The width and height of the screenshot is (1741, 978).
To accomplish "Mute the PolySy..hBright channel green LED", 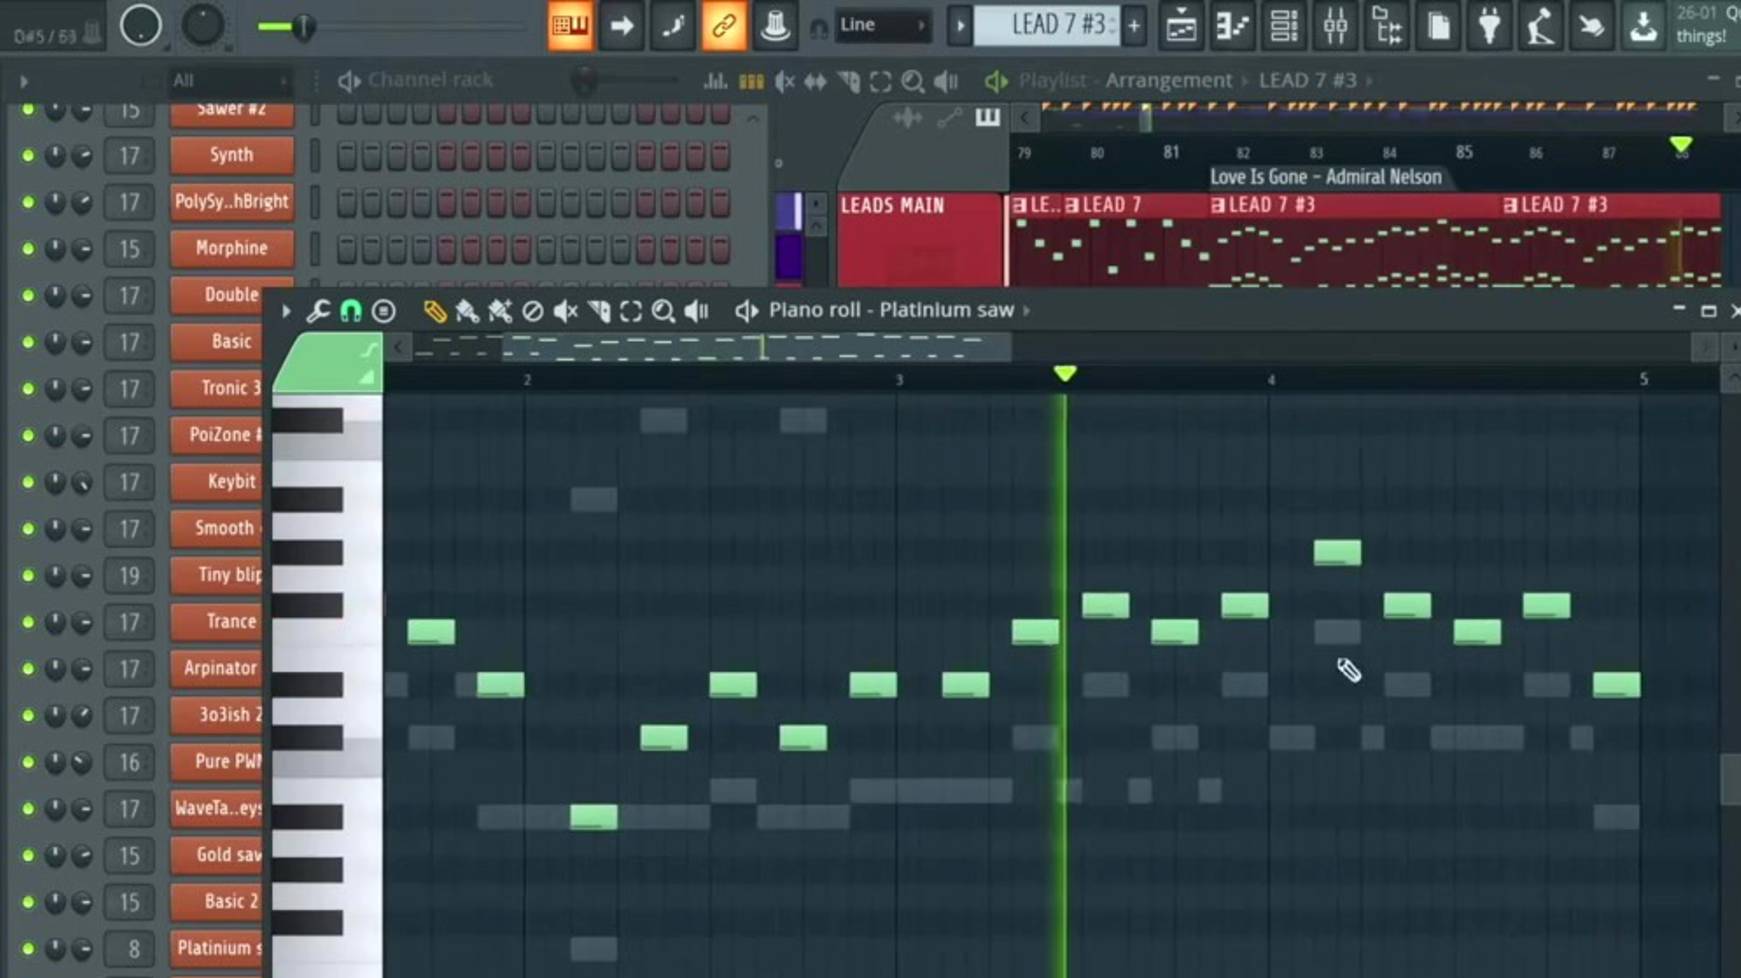I will click(28, 202).
